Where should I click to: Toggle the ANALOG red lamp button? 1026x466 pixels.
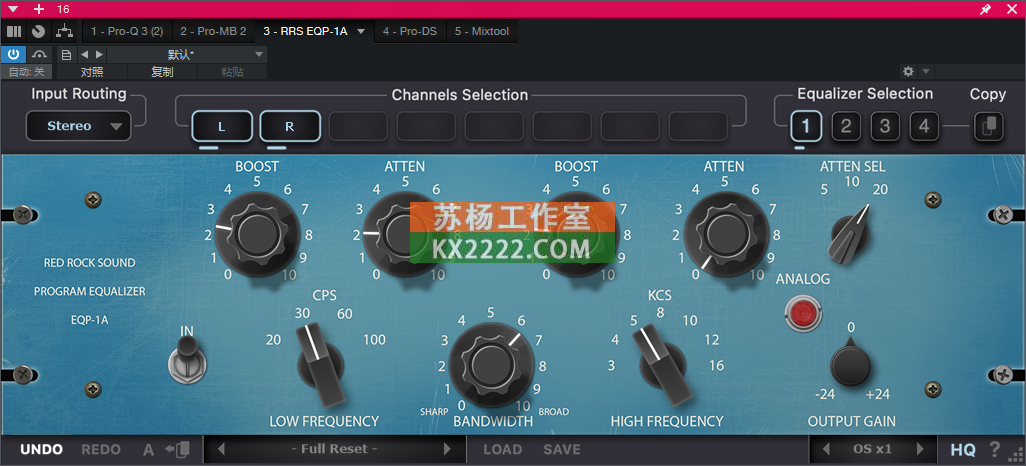click(802, 312)
